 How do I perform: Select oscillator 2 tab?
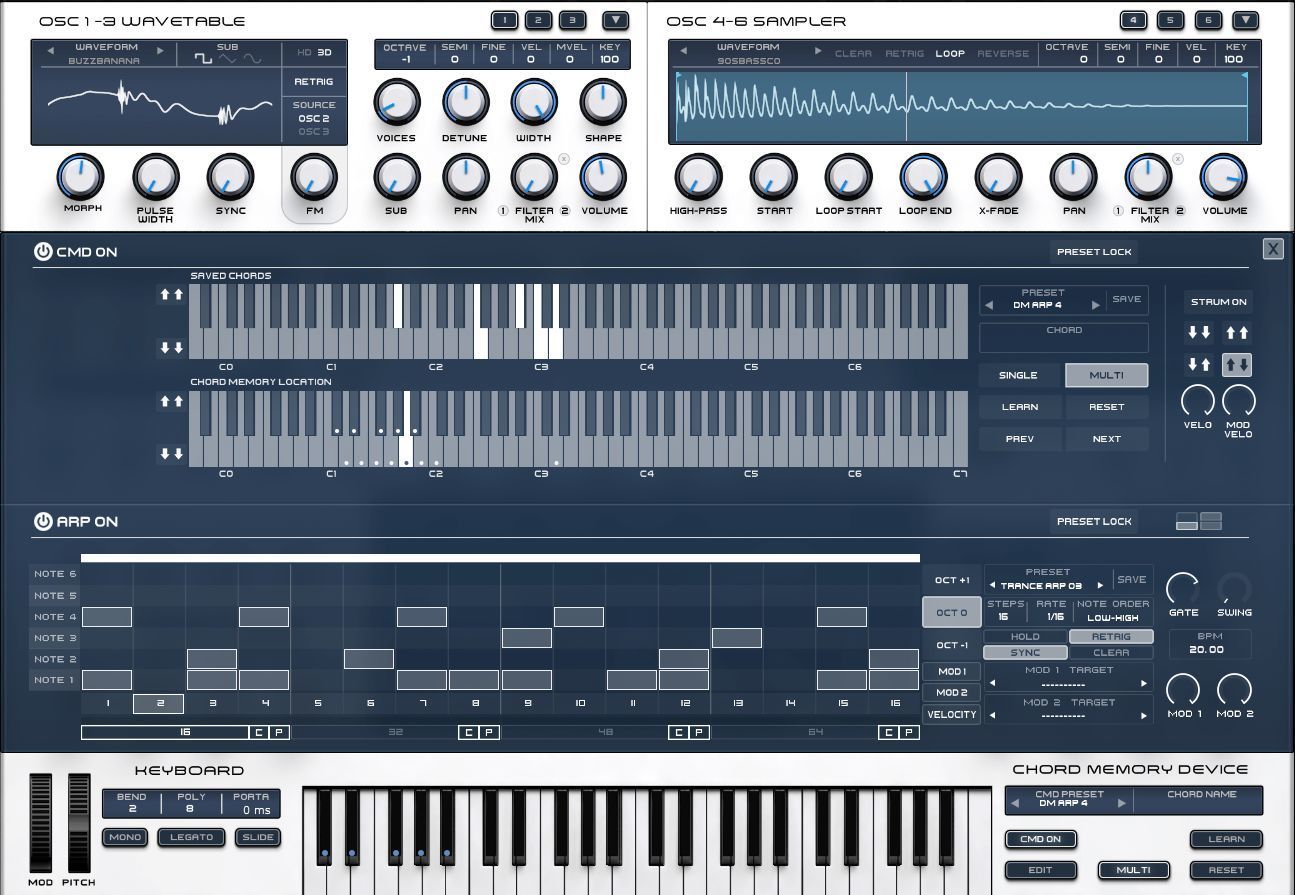[538, 20]
